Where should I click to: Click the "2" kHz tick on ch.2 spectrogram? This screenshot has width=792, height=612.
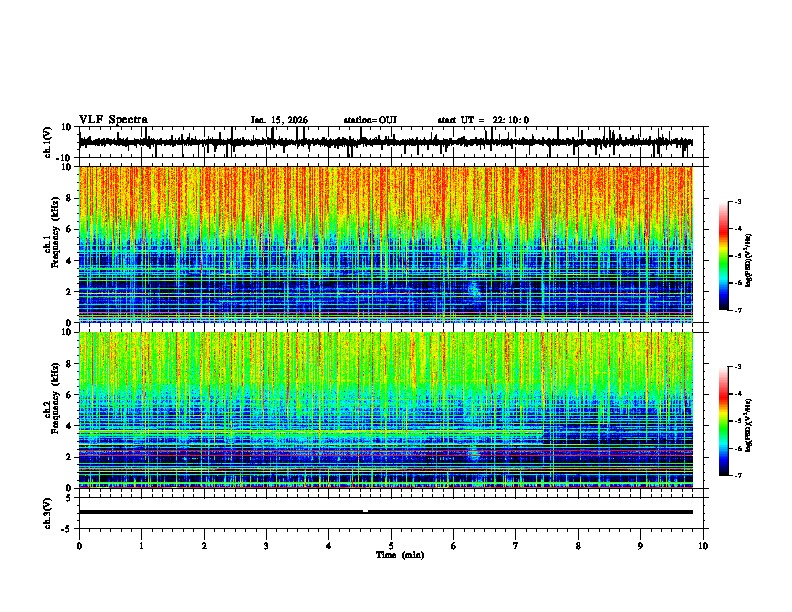tap(71, 457)
